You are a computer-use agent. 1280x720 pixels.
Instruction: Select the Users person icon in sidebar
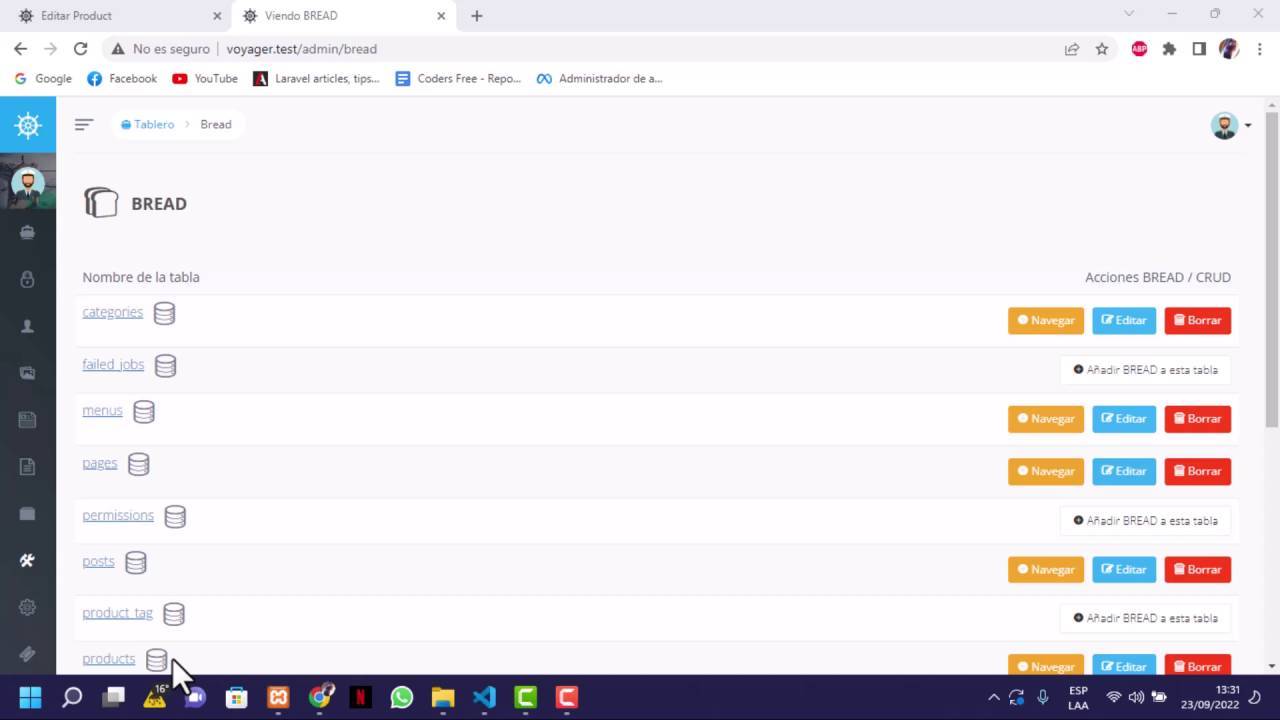[27, 326]
